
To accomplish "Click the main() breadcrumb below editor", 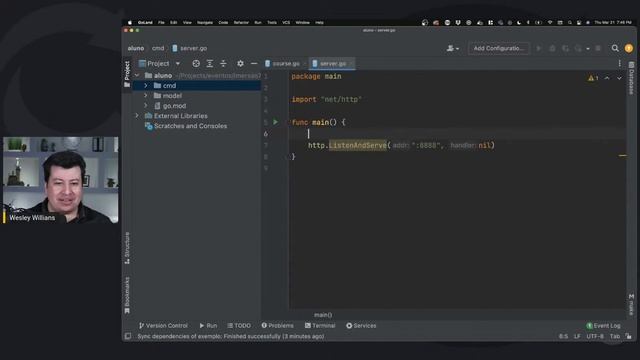I will [x=323, y=315].
